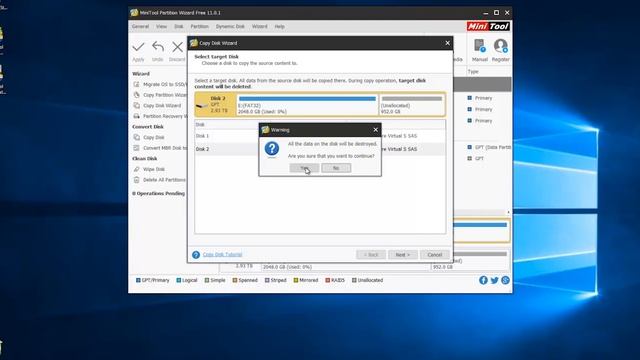Click the Discard X icon
Image resolution: width=640 pixels, height=360 pixels.
click(x=177, y=47)
